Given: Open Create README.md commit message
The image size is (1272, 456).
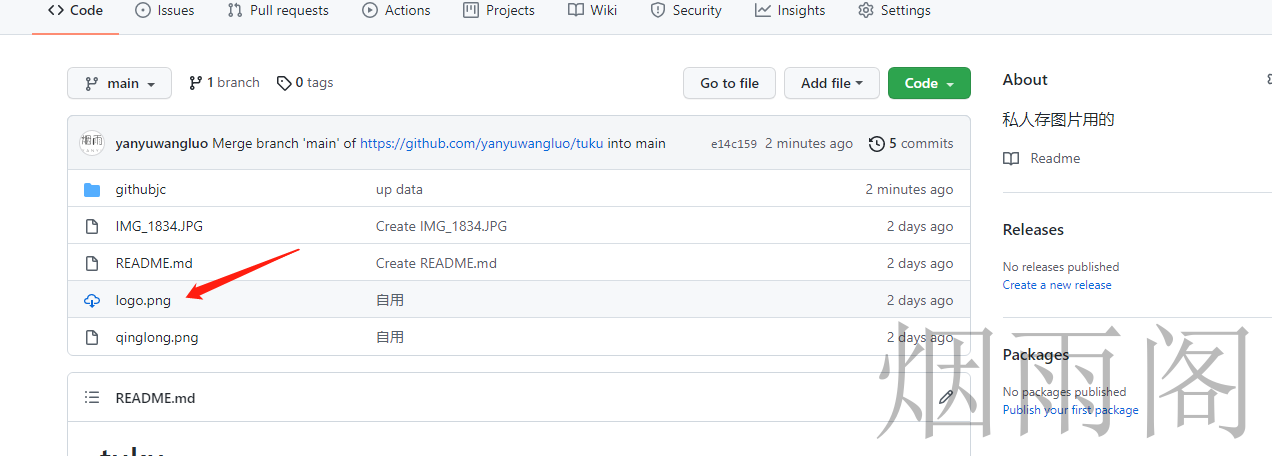Looking at the screenshot, I should (x=436, y=263).
